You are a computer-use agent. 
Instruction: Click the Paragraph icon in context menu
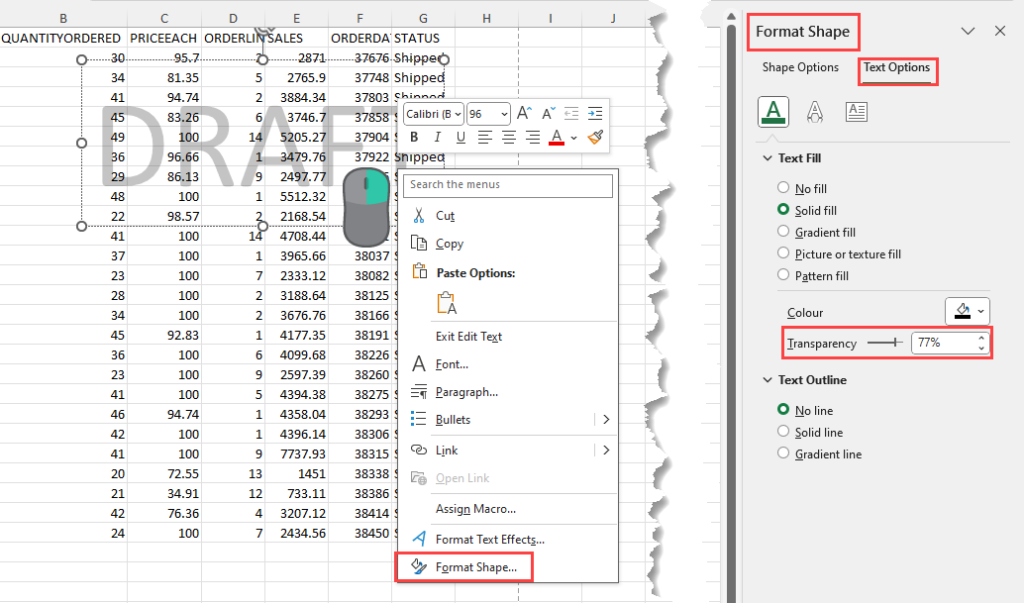pos(419,391)
